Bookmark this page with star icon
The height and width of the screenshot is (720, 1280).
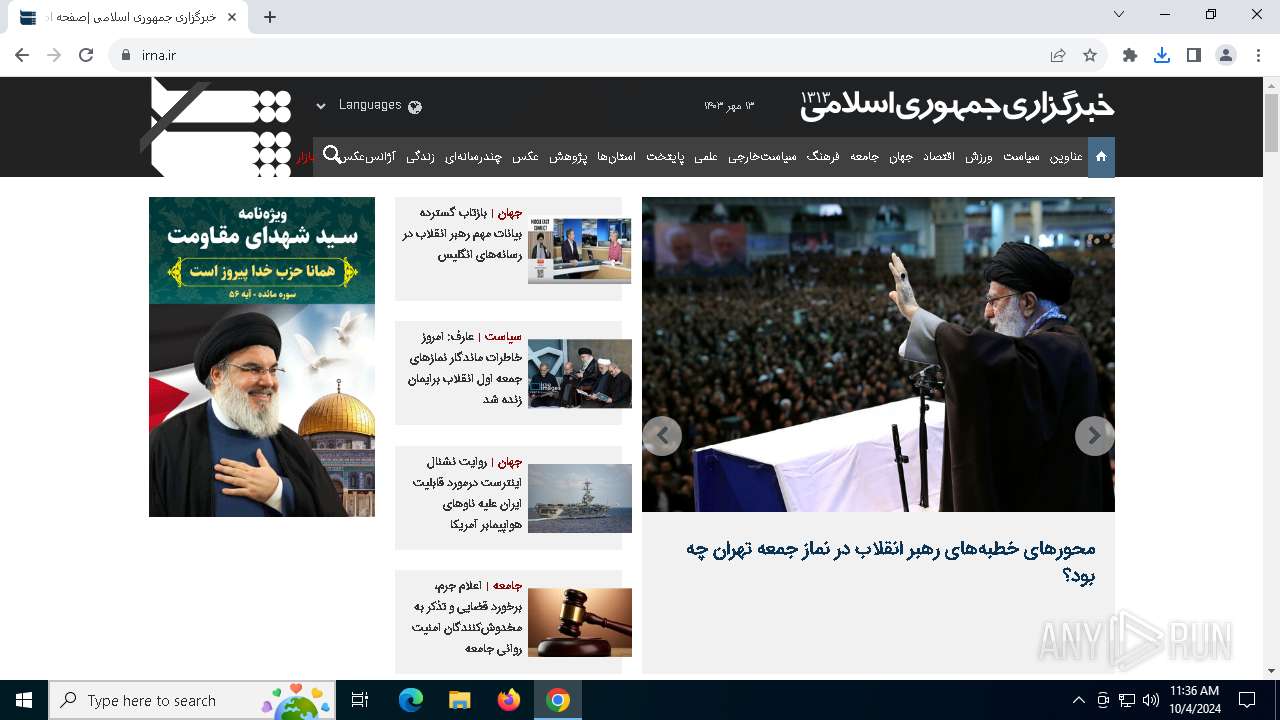tap(1090, 55)
